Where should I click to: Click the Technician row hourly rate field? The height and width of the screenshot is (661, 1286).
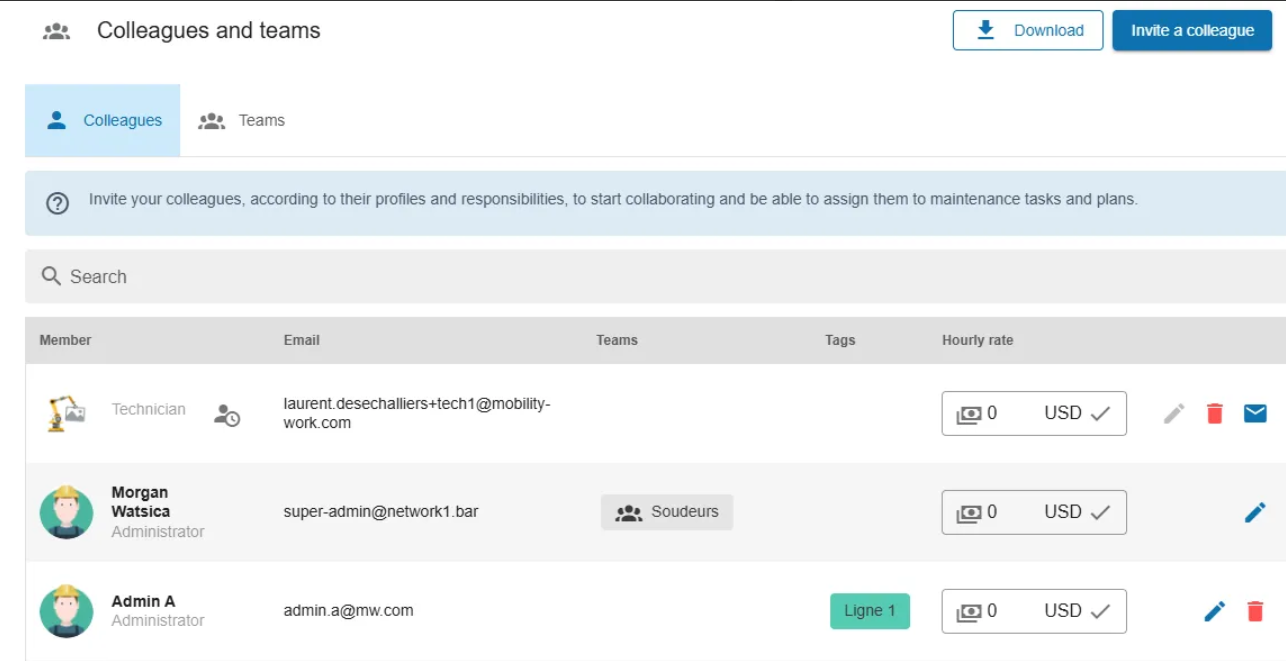[1034, 413]
